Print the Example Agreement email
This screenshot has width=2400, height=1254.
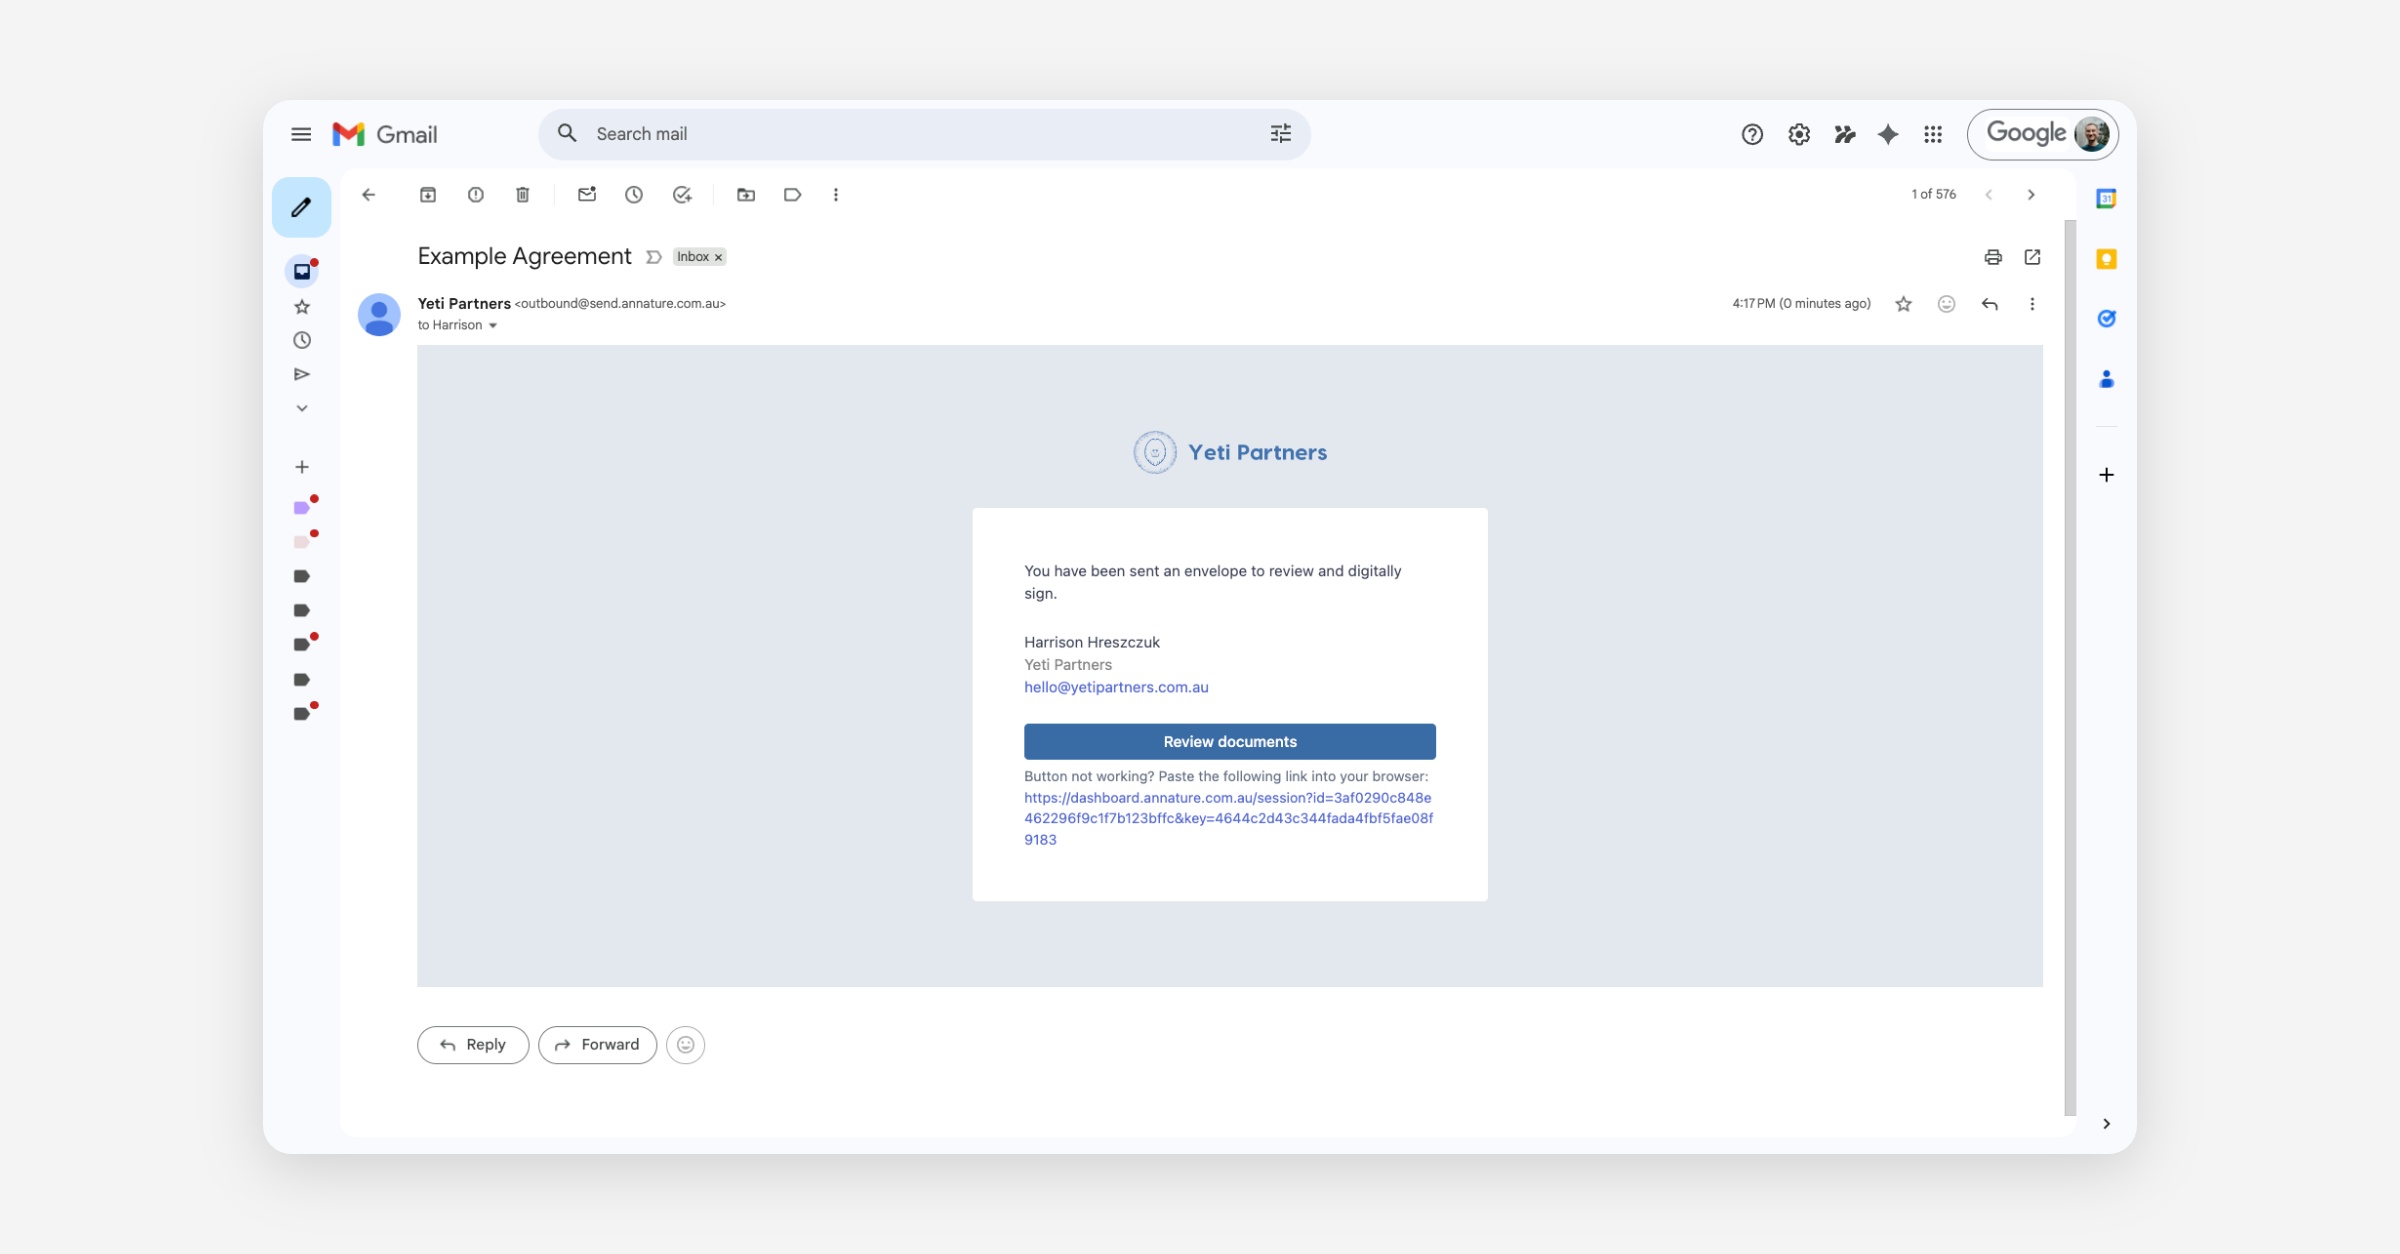point(1993,257)
